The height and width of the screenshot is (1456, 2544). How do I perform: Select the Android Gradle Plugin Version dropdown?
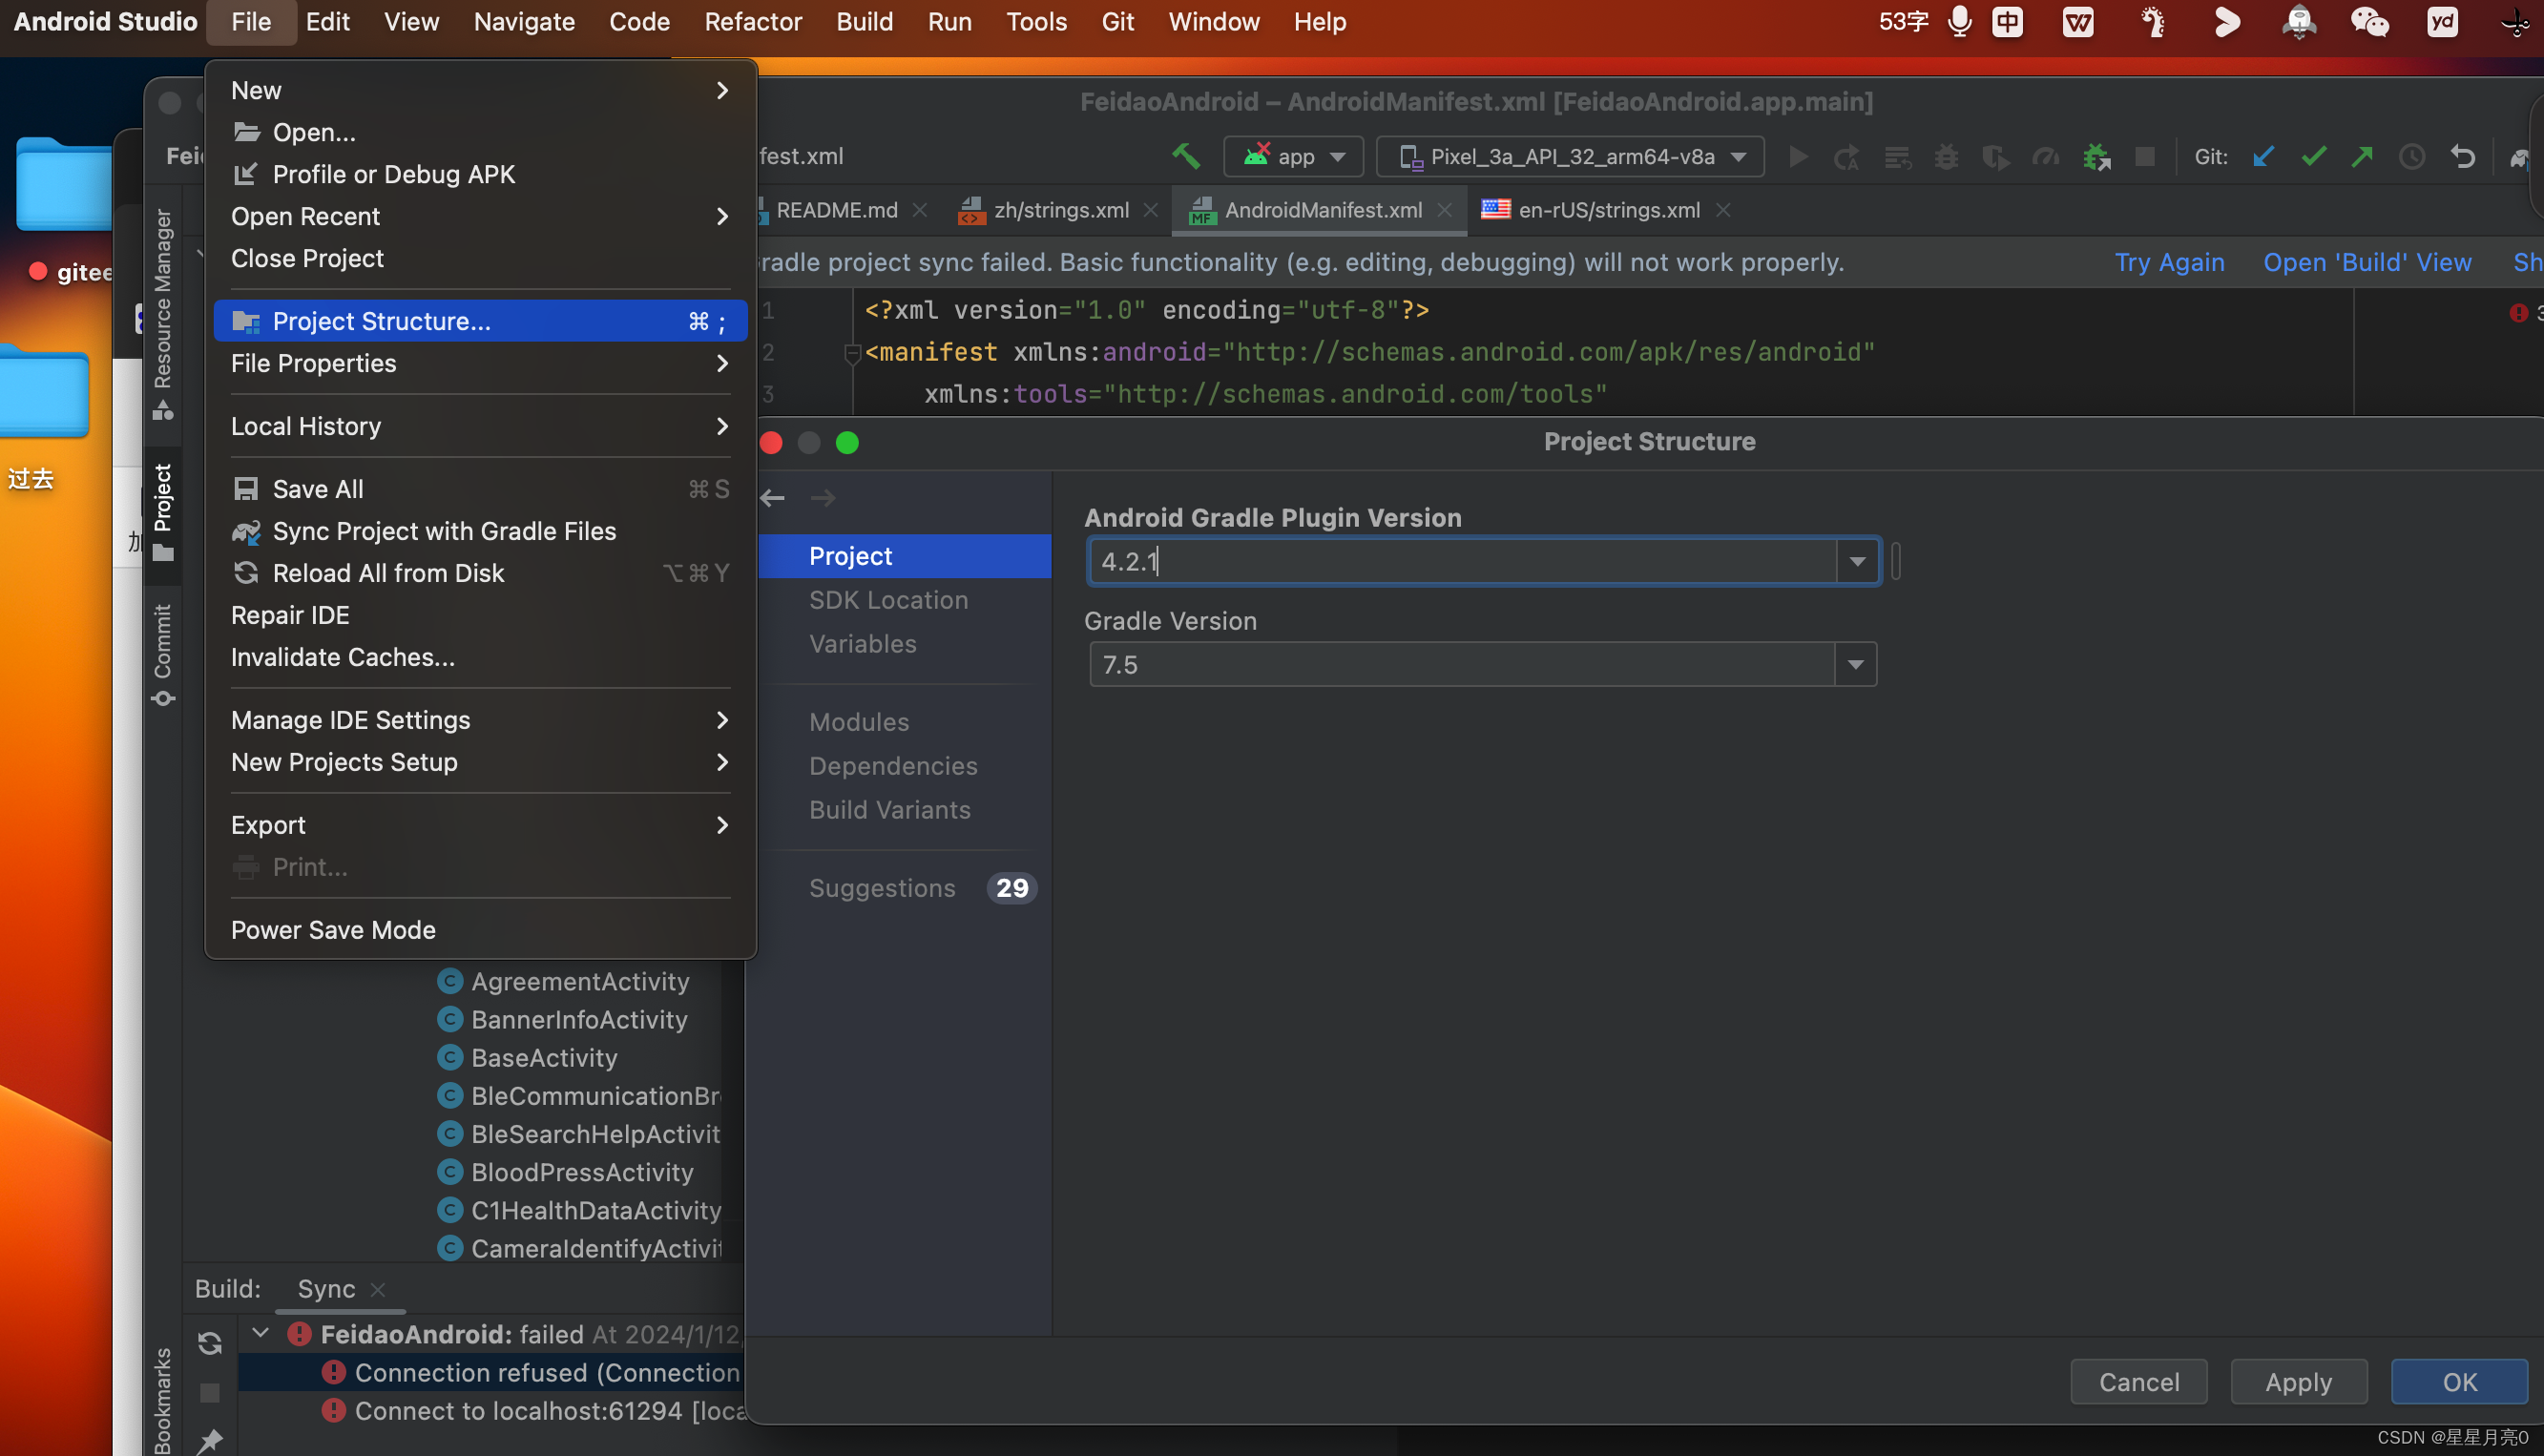1859,561
